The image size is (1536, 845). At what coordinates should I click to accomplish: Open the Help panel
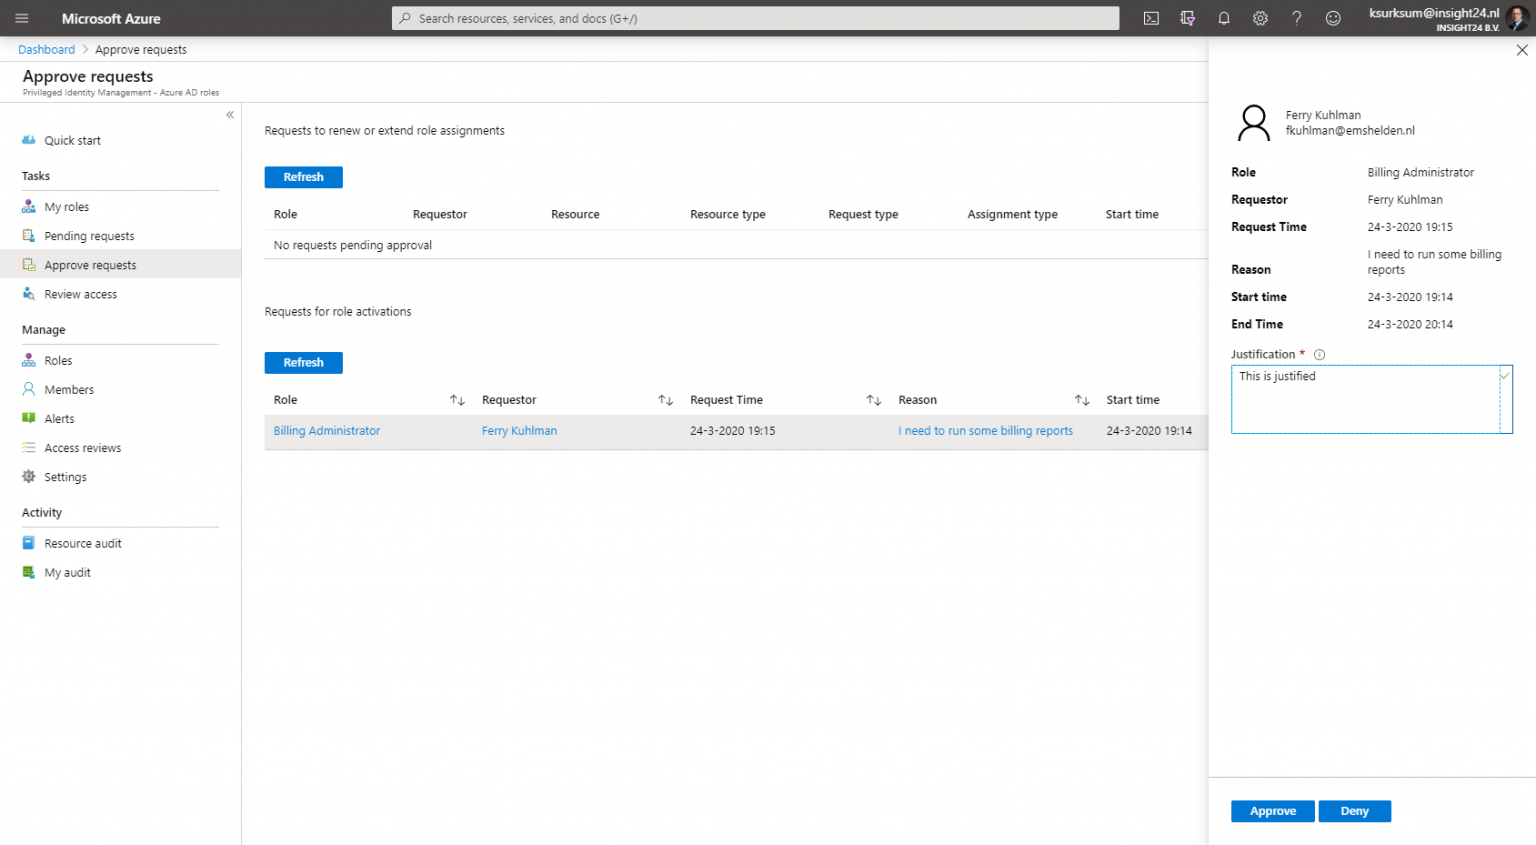click(1296, 18)
